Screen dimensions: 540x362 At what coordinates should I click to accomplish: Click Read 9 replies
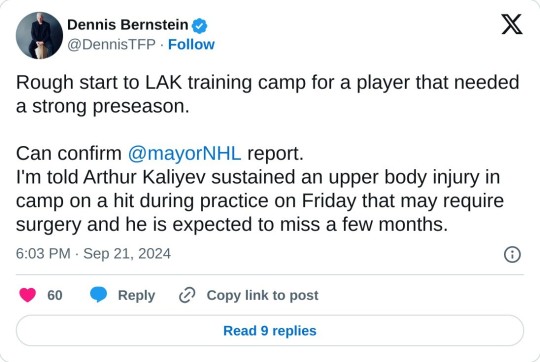tap(270, 331)
